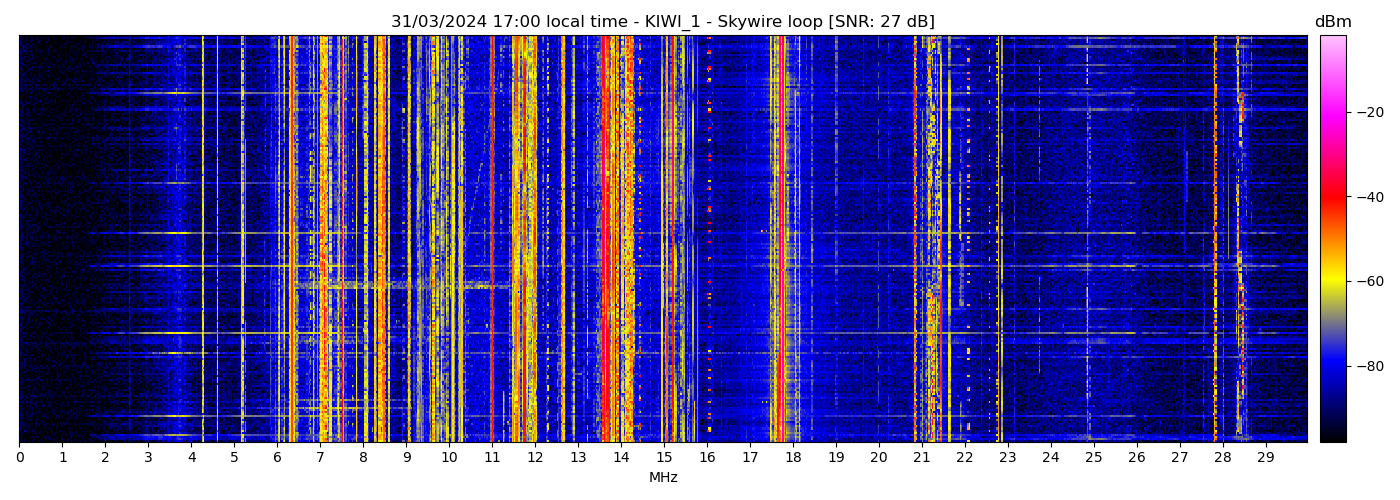The width and height of the screenshot is (1400, 500).
Task: Click the 14 MHz axis tick label
Action: pos(621,458)
